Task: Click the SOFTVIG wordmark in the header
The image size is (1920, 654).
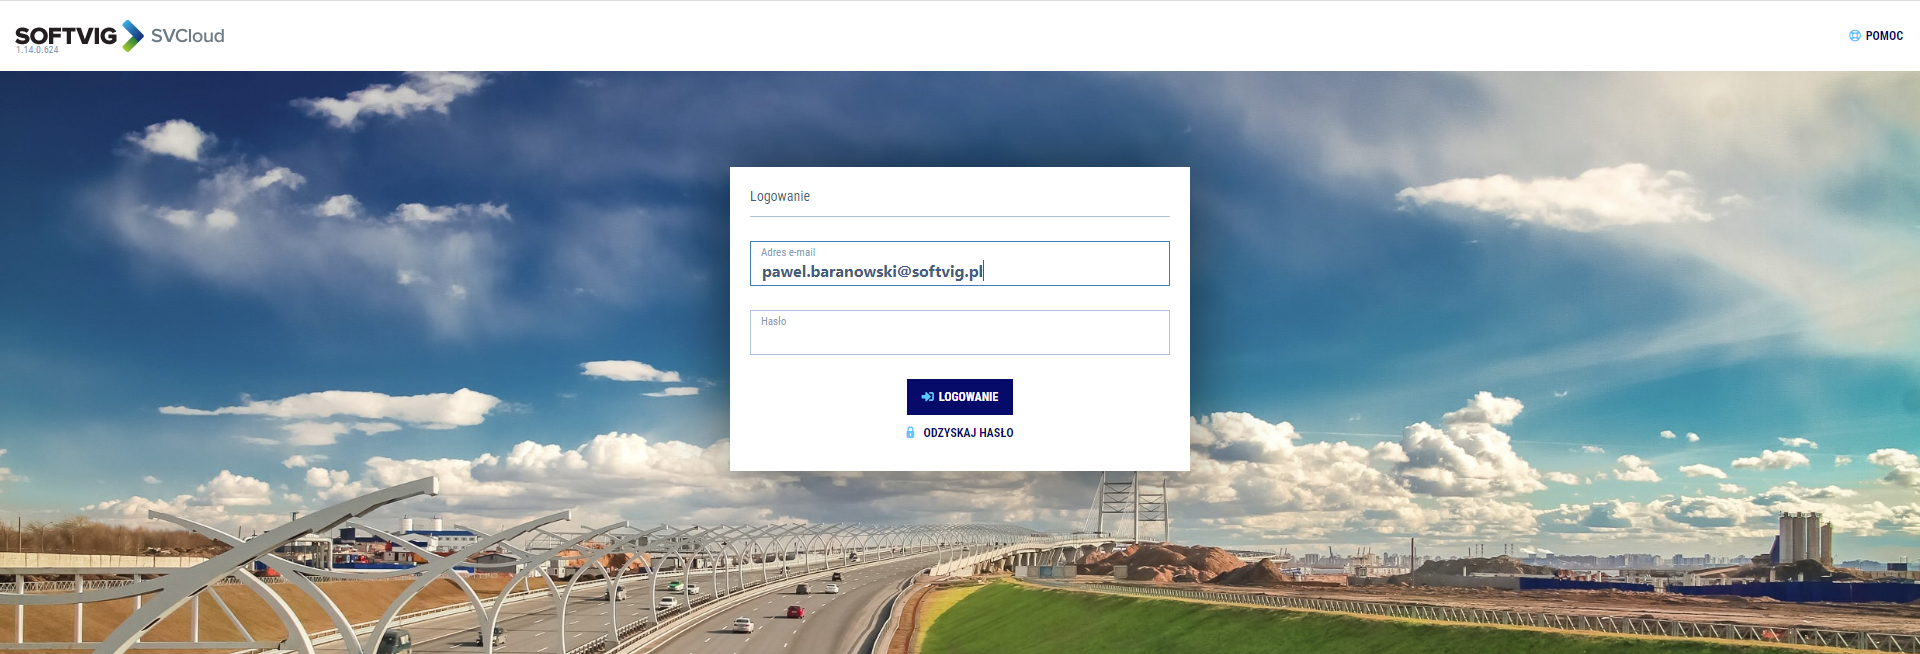Action: click(66, 36)
